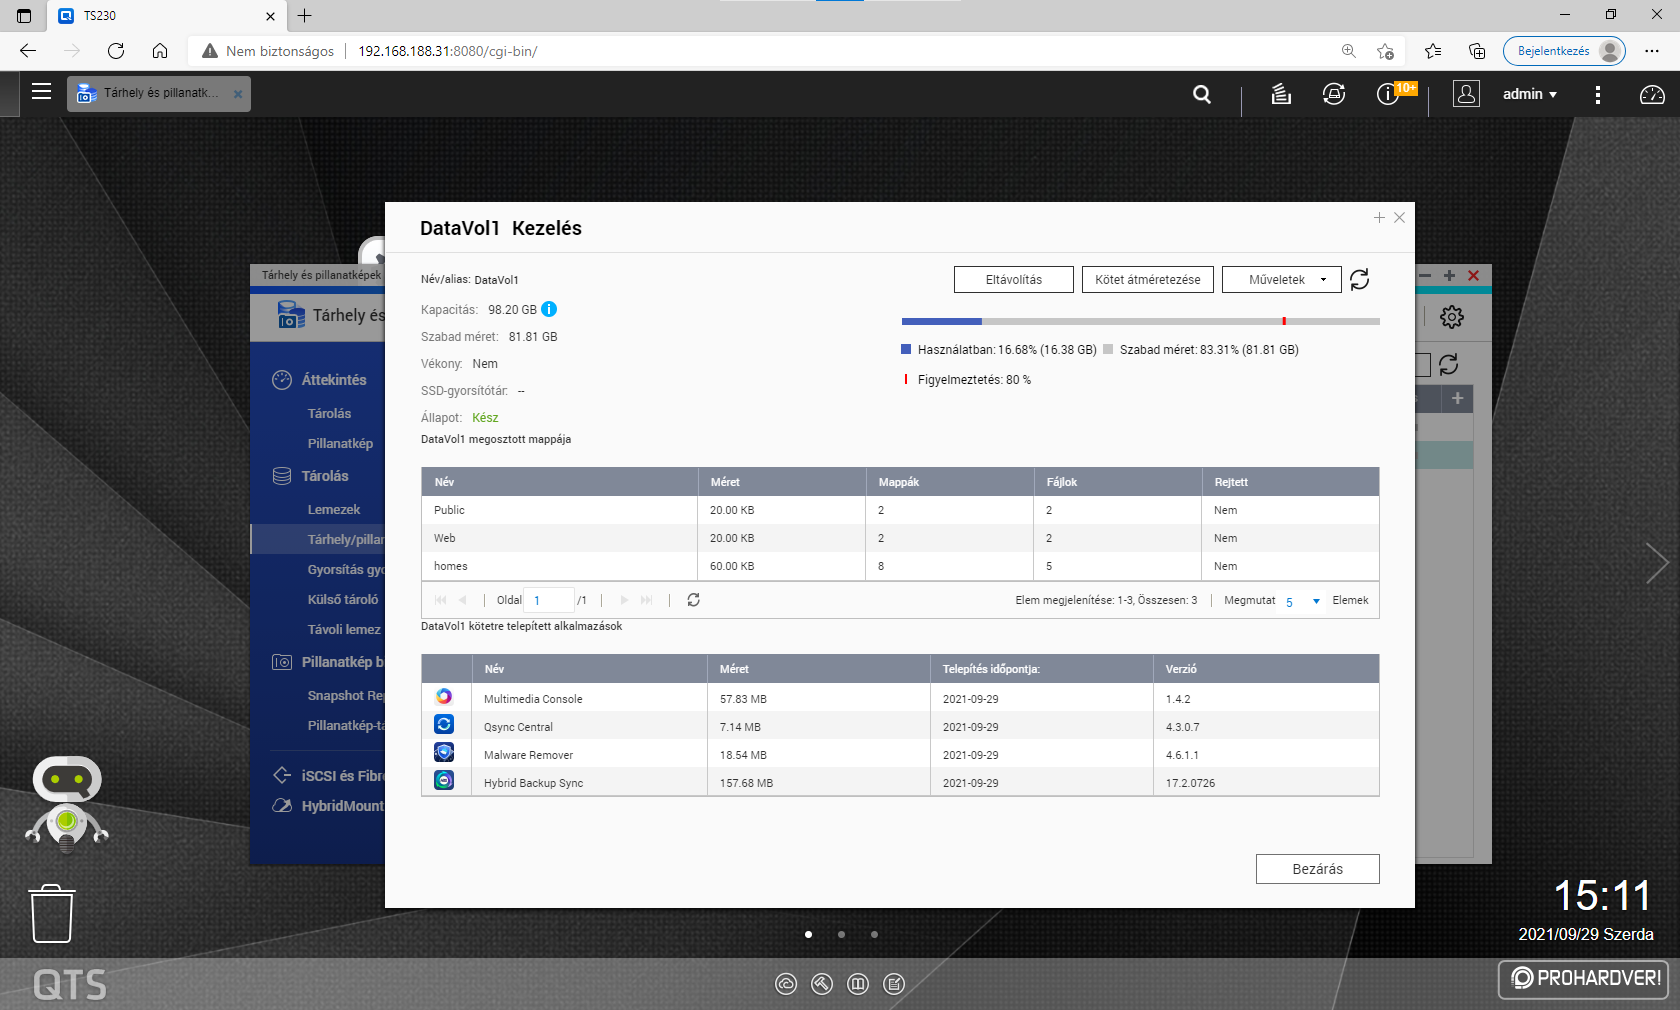Click the green Kész status text
The height and width of the screenshot is (1010, 1680).
click(x=485, y=418)
